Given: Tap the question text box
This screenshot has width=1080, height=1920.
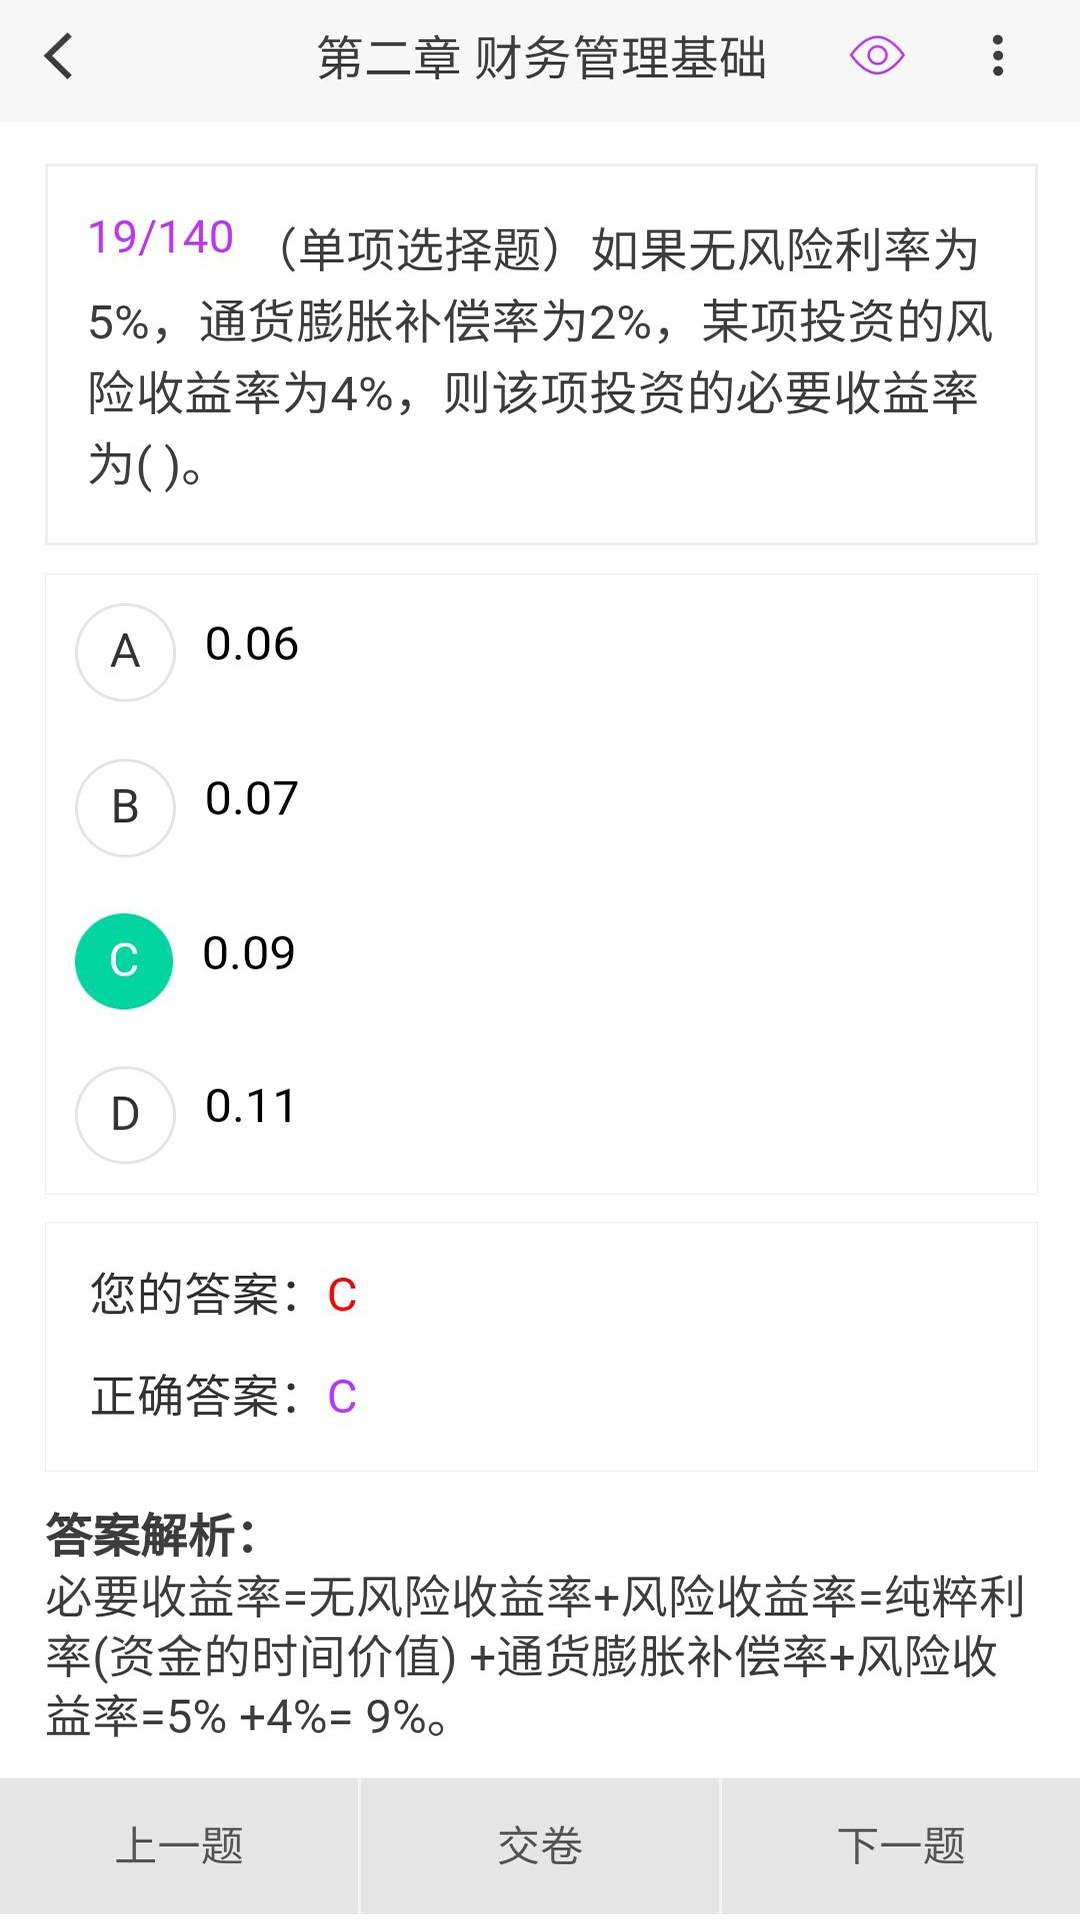Looking at the screenshot, I should 540,355.
